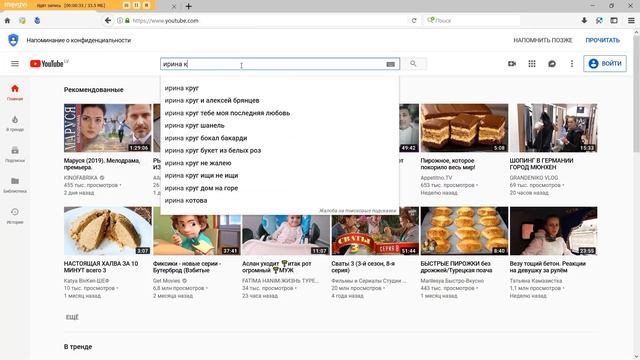Open История in the sidebar
Image resolution: width=640 pixels, height=360 pixels.
tap(15, 216)
